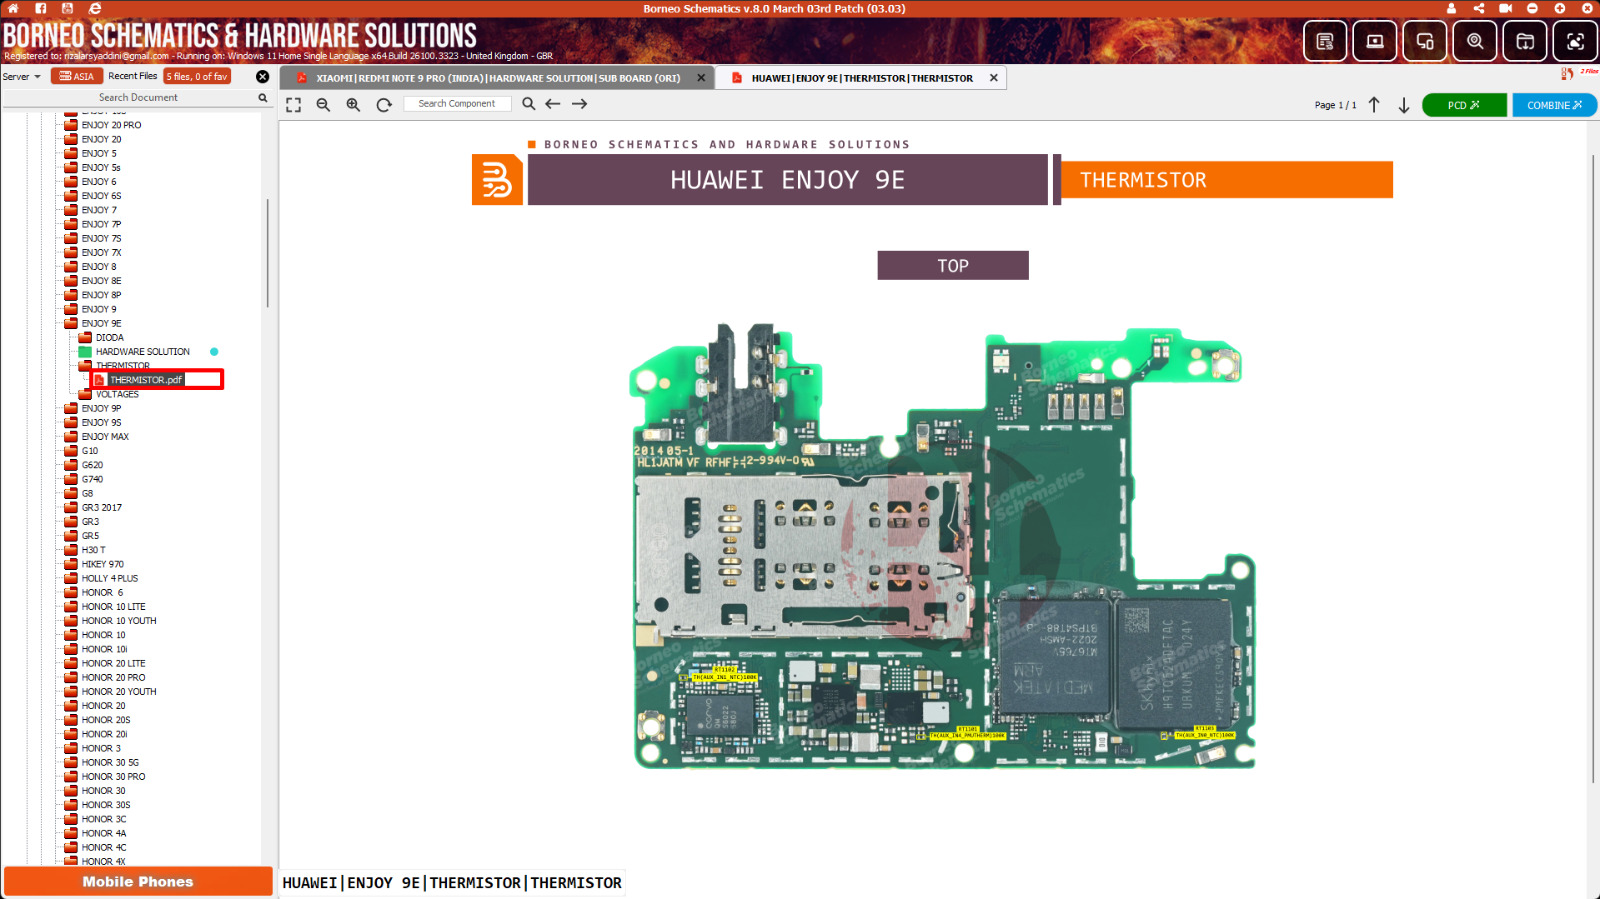Open THERMISTOR.pdf in the tree
The width and height of the screenshot is (1600, 899).
tap(146, 380)
